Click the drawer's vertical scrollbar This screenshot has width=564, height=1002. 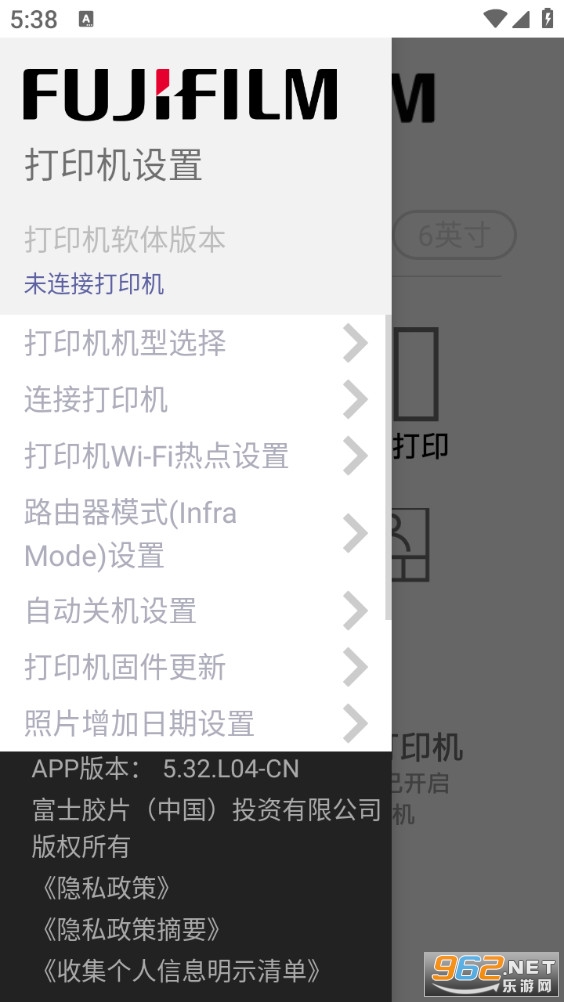[x=388, y=467]
